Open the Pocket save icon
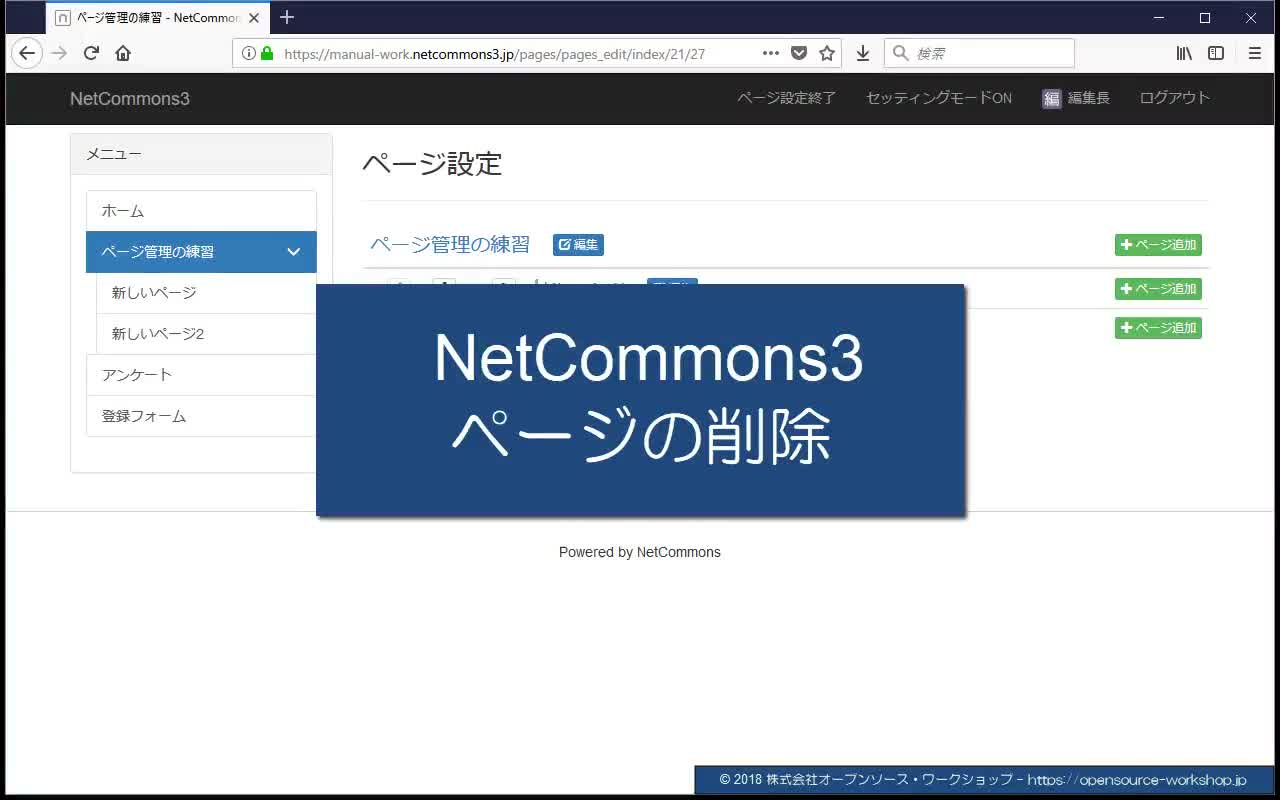The image size is (1280, 800). click(x=799, y=53)
